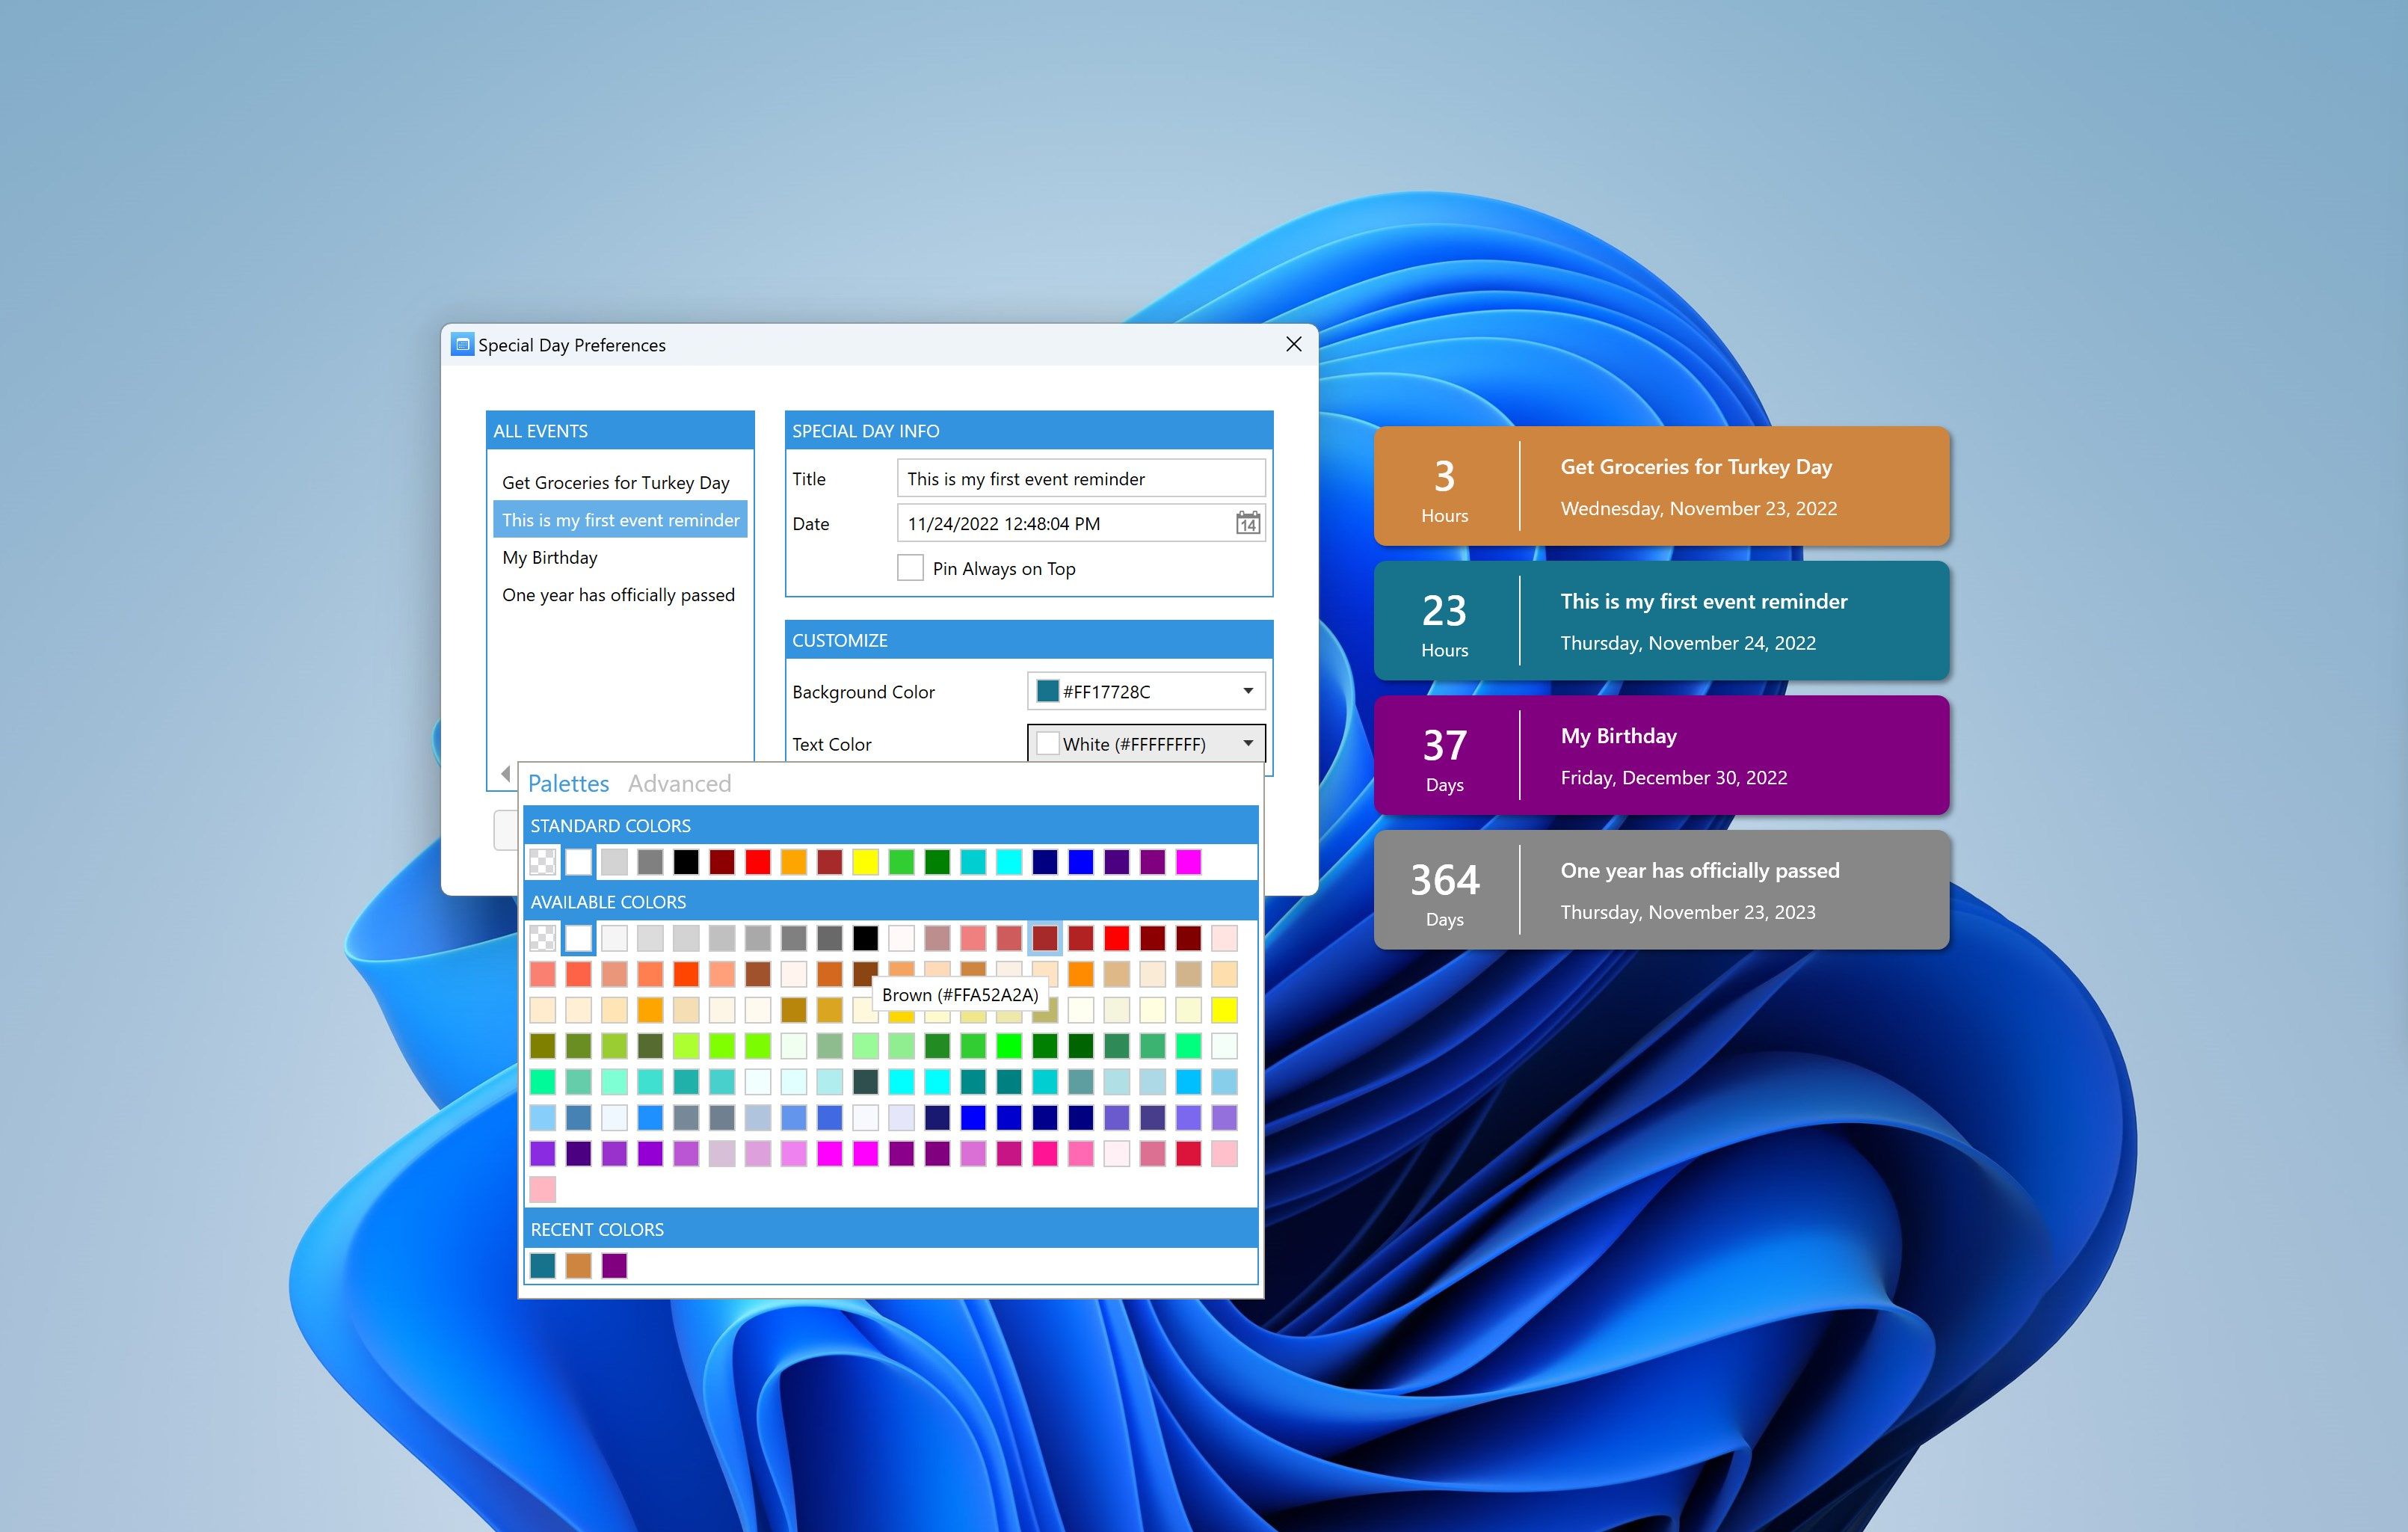Select 'My Birthday' event in list
Screen dimensions: 2408x1532
tap(549, 556)
